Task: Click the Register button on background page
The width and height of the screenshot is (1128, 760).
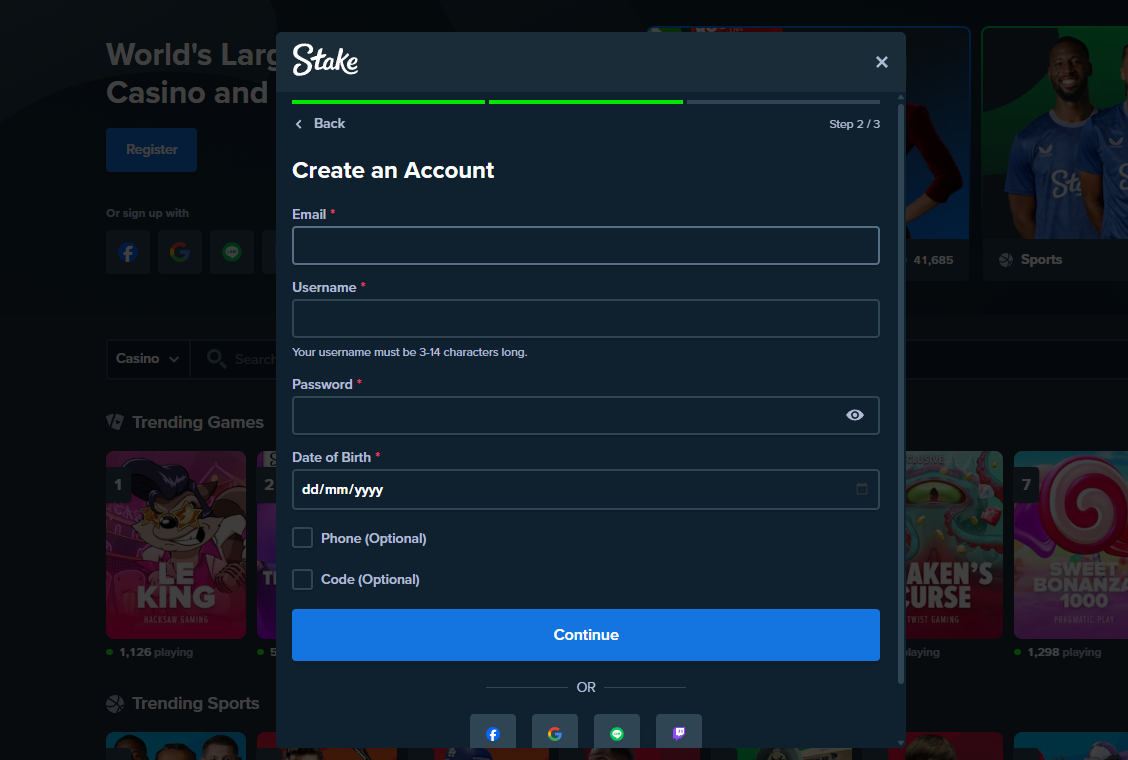Action: pos(151,150)
